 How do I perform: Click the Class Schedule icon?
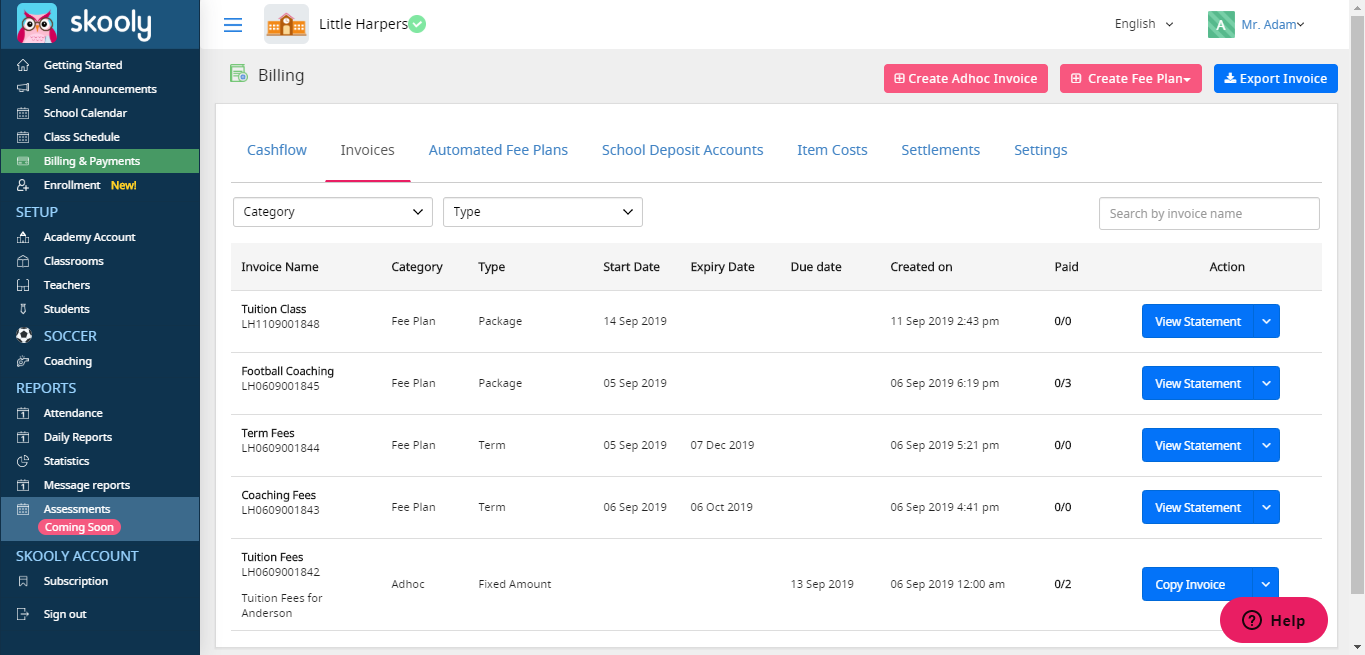tap(23, 137)
